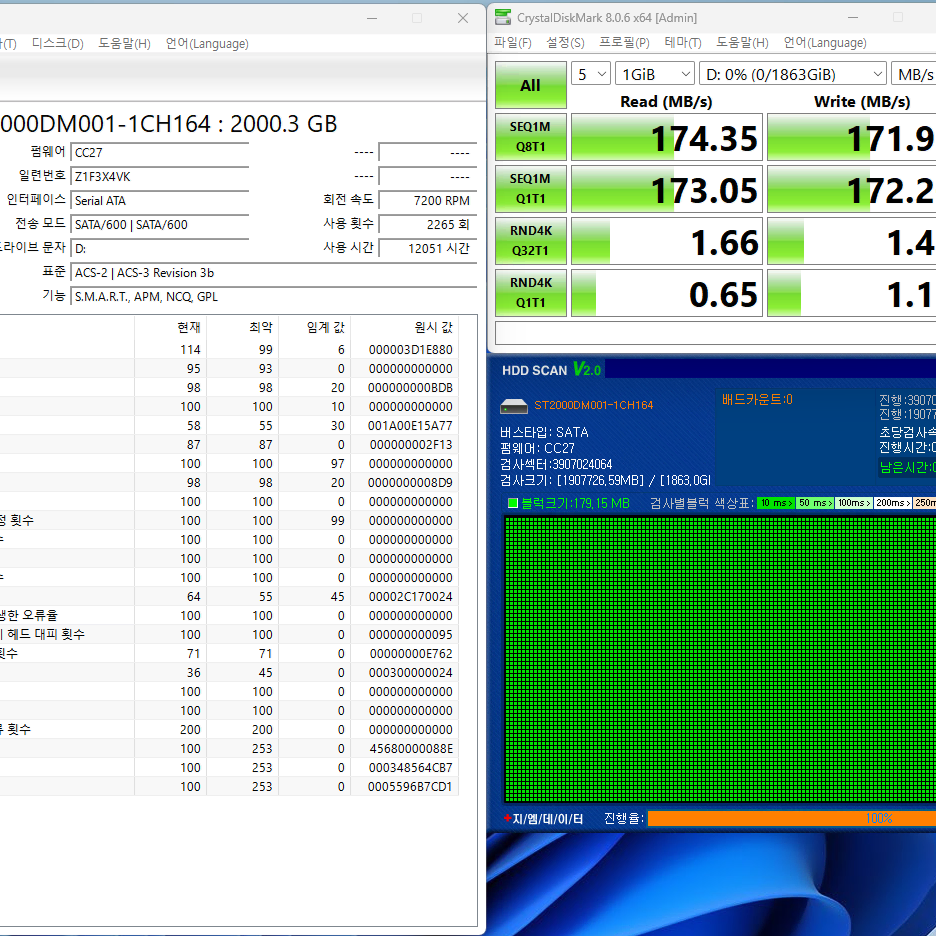Click the SEQ1M Q1T1 read result 173.05
Screen dimensions: 936x936
click(x=666, y=189)
